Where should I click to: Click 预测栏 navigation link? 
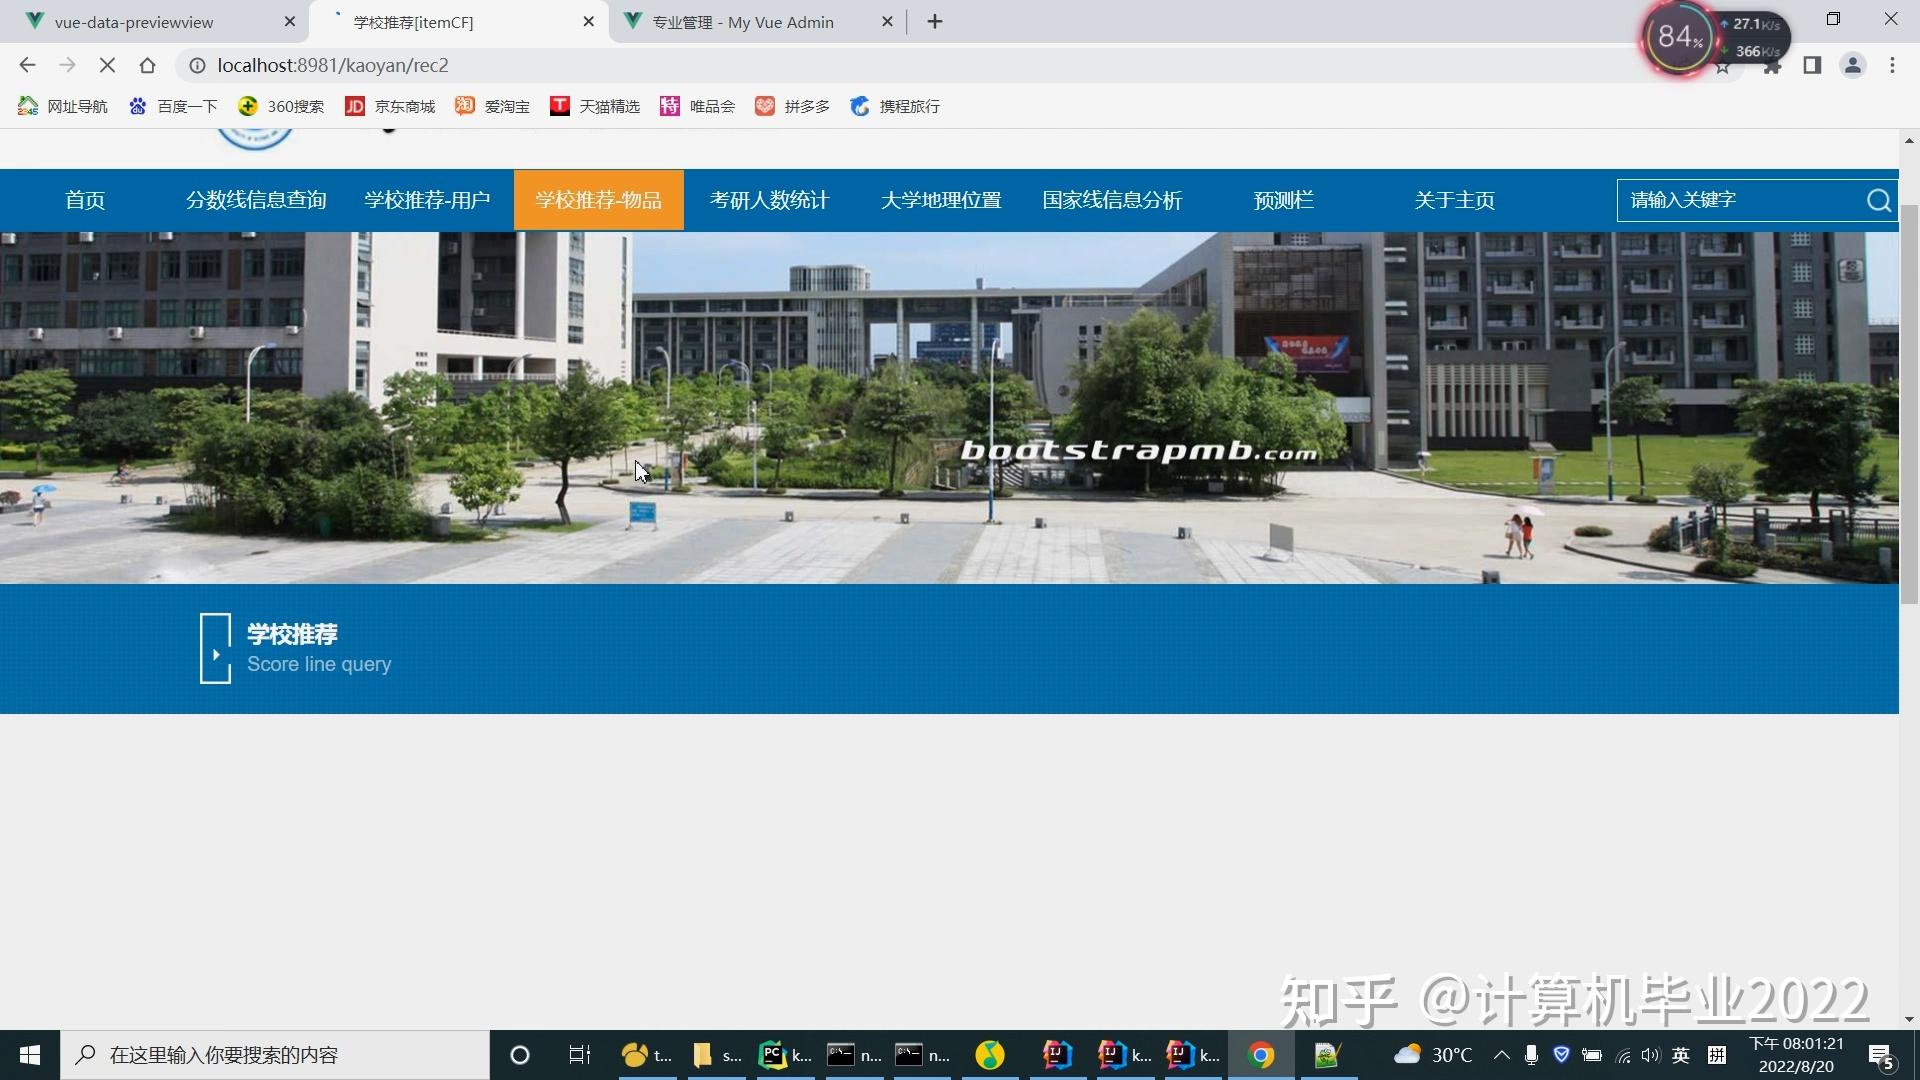click(x=1283, y=200)
